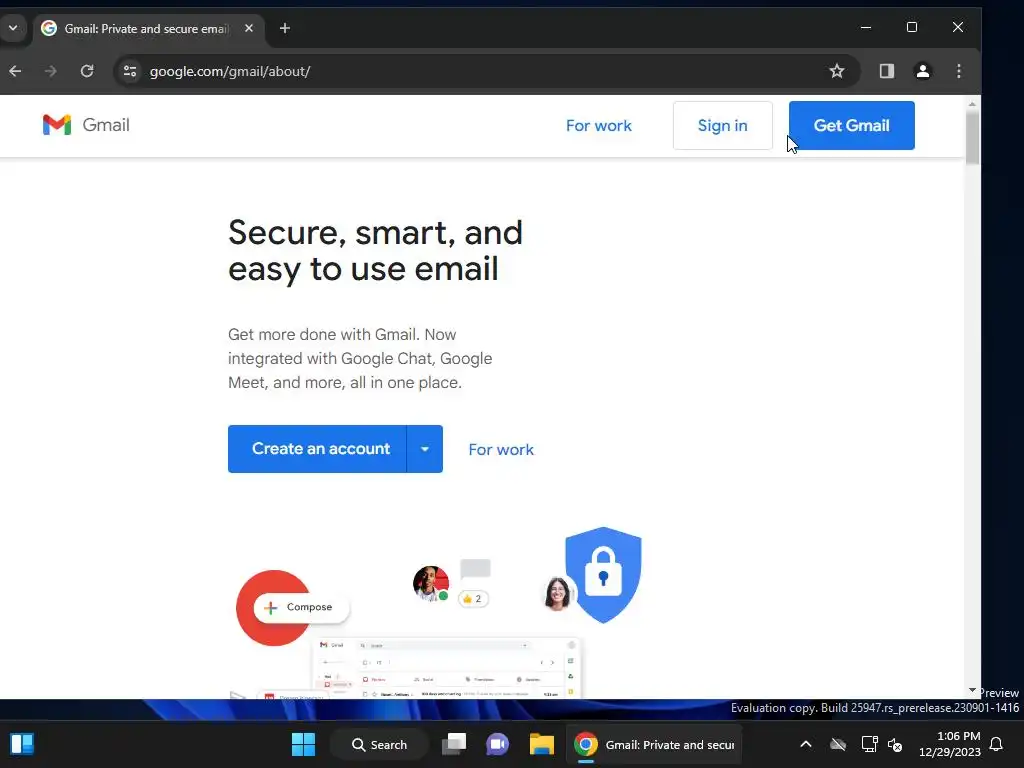Screen dimensions: 1024x768
Task: Click the muted volume tray icon
Action: coord(895,744)
